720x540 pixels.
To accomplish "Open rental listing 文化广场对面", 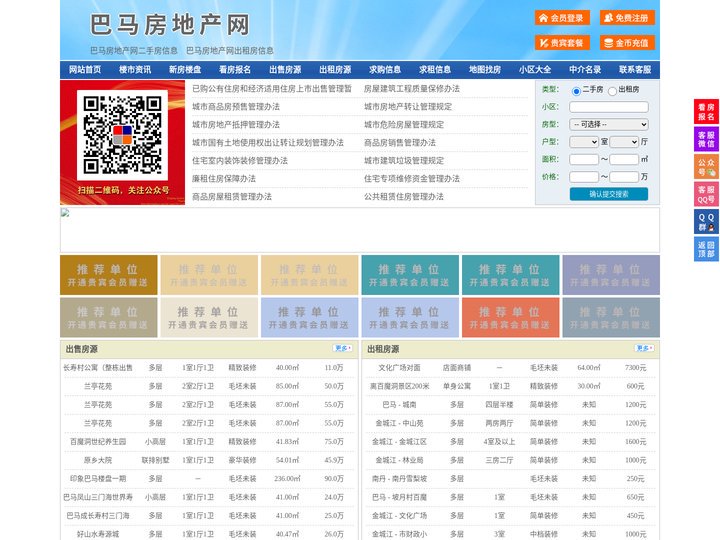I will click(x=399, y=368).
